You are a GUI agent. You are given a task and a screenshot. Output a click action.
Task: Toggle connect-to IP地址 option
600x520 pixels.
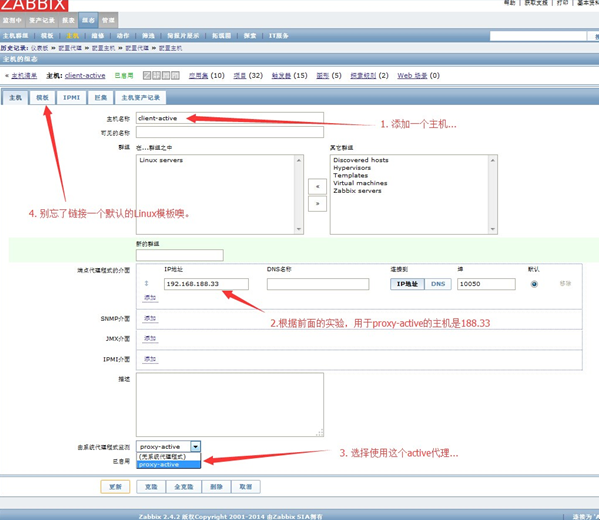407,284
